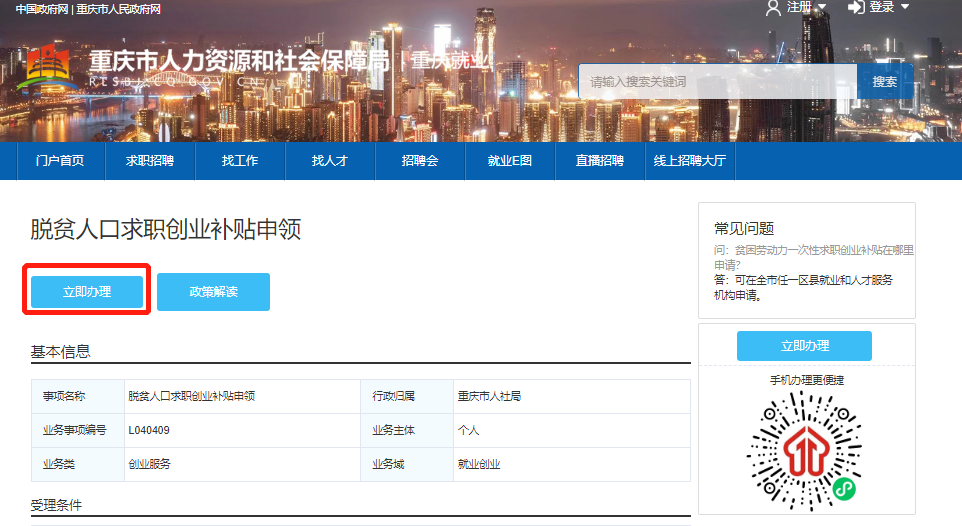Click the WeChat mini-program QR code
The height and width of the screenshot is (526, 962).
coord(804,447)
